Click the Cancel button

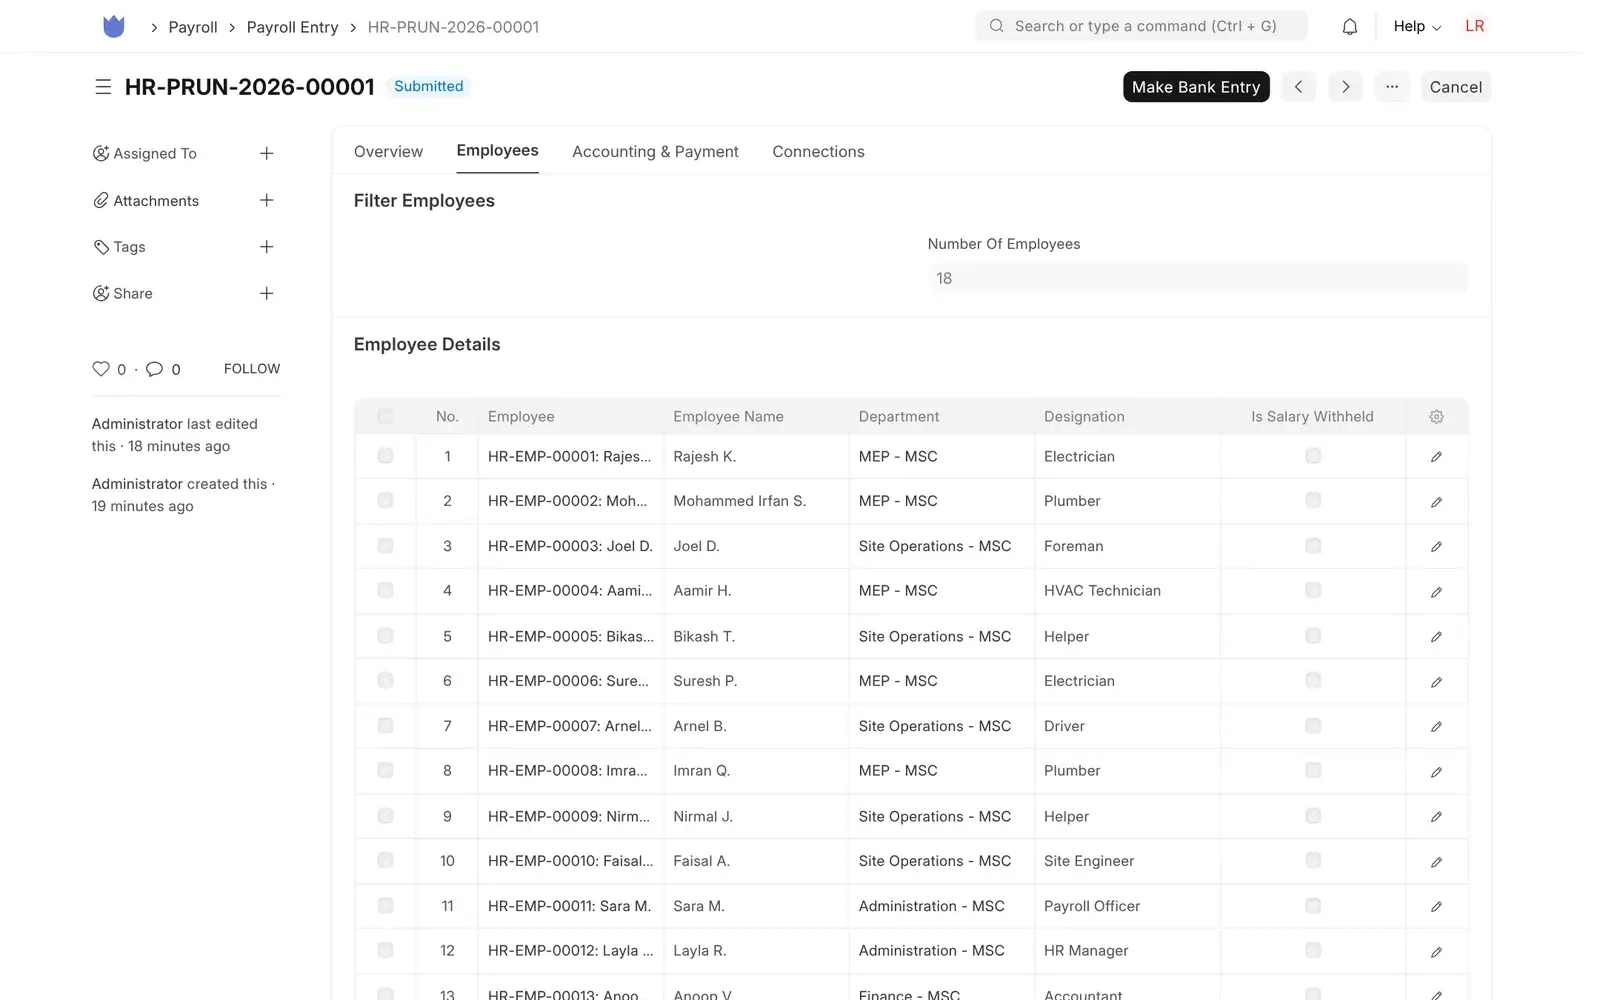tap(1455, 87)
